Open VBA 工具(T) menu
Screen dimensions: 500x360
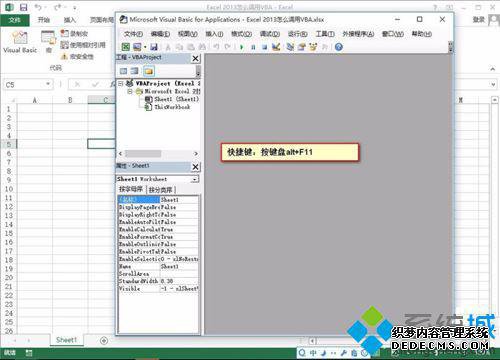(325, 34)
